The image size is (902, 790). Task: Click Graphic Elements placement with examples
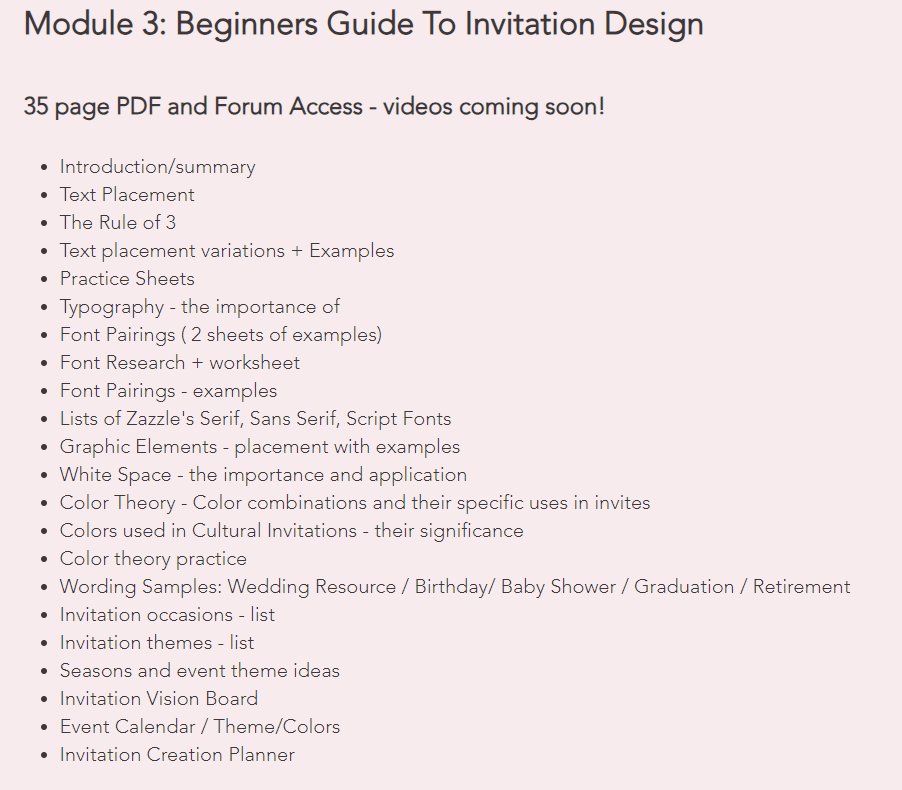point(260,447)
